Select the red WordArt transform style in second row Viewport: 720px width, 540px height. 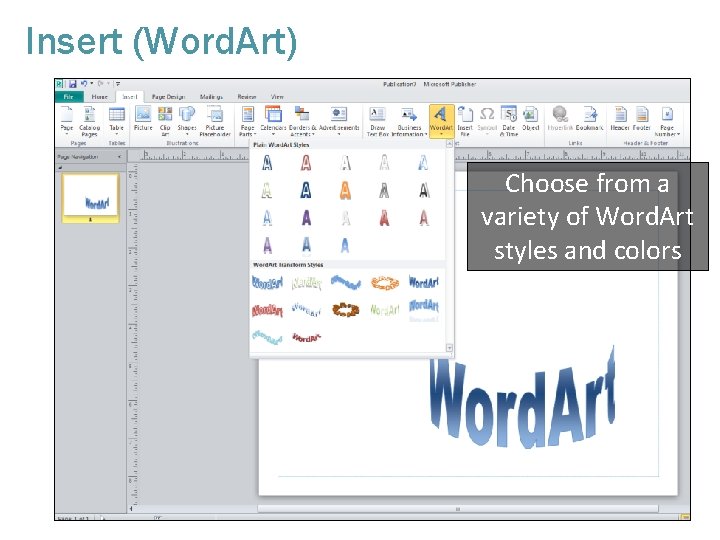[x=267, y=310]
